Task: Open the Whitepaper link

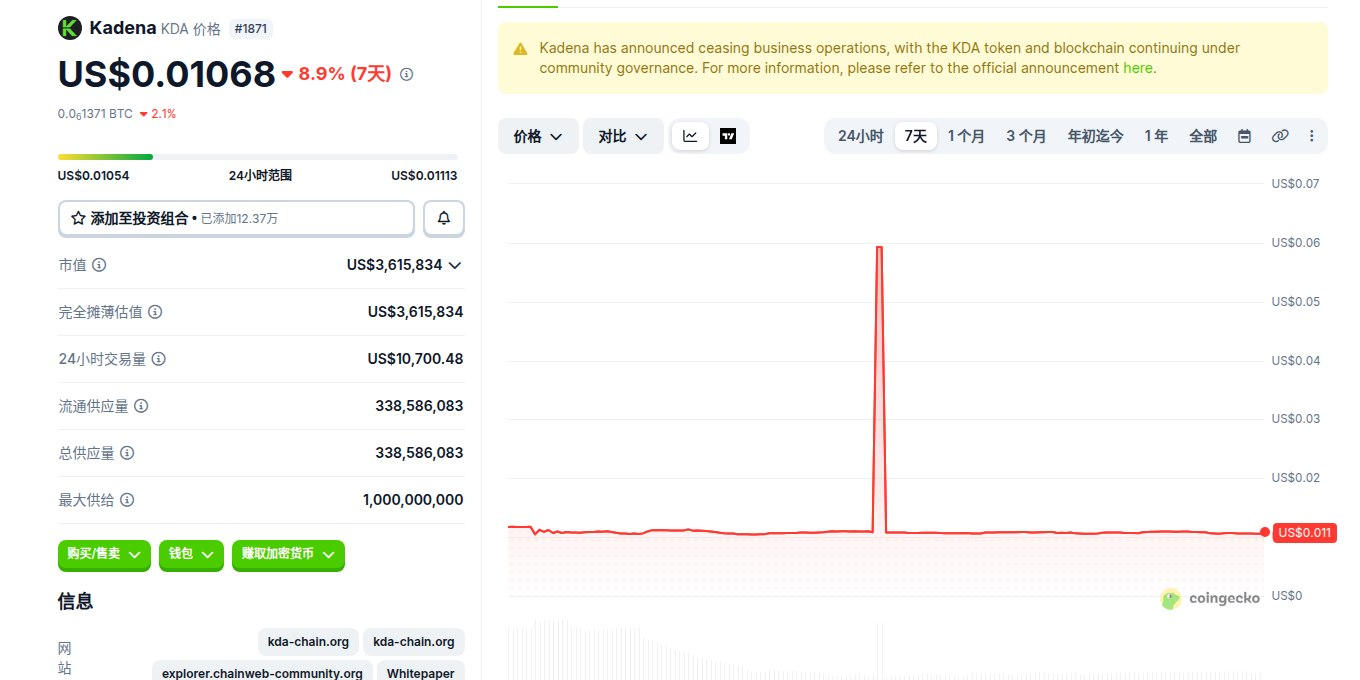Action: tap(421, 673)
